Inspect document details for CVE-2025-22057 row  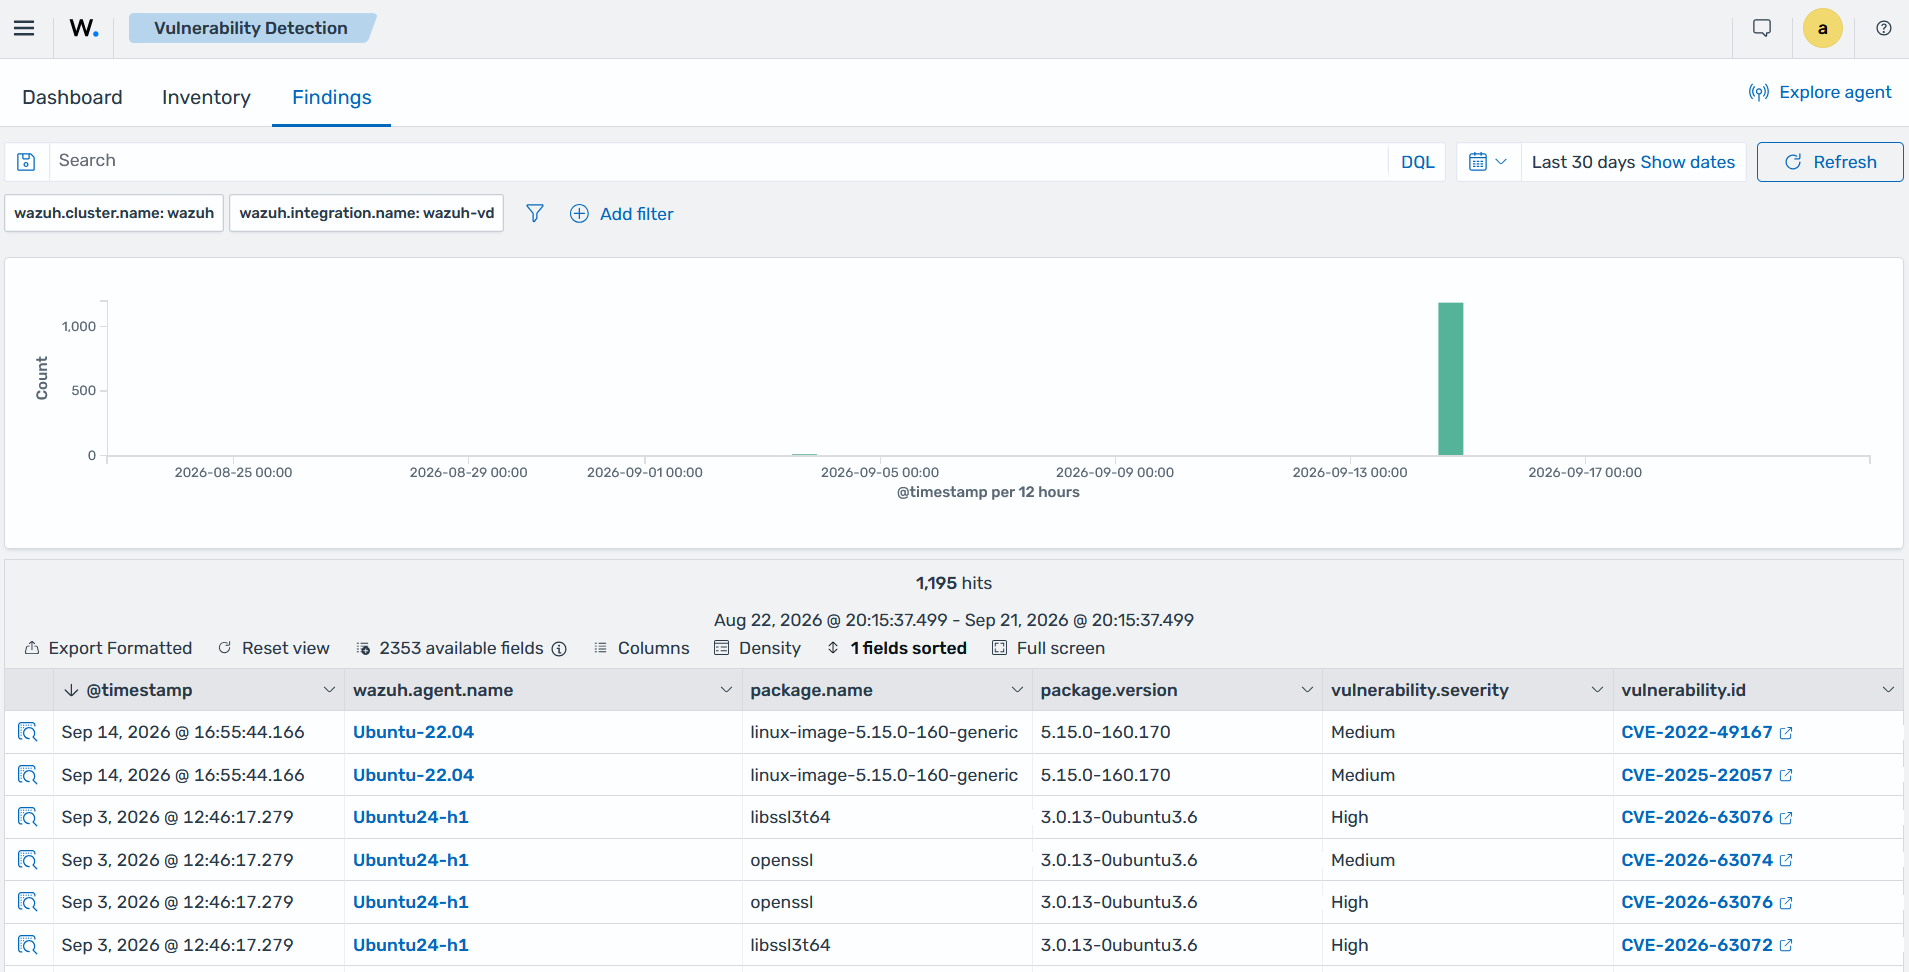pos(28,775)
